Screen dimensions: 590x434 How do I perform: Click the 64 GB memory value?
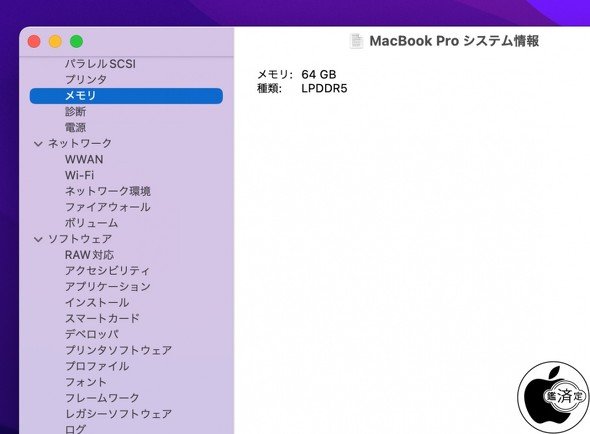point(319,74)
